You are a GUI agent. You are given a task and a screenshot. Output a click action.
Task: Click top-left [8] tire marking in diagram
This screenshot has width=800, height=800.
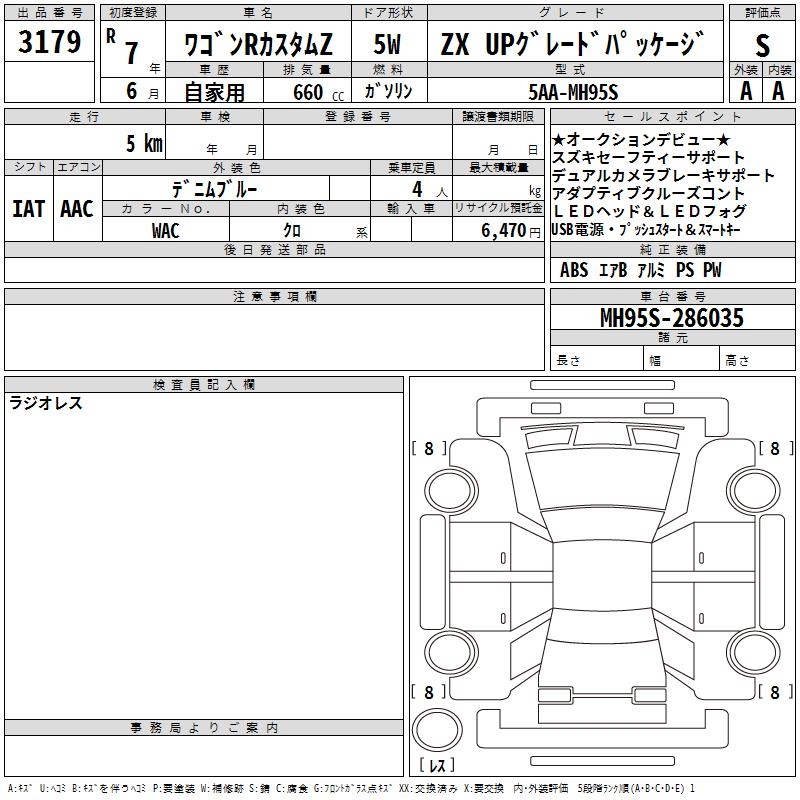(x=429, y=448)
